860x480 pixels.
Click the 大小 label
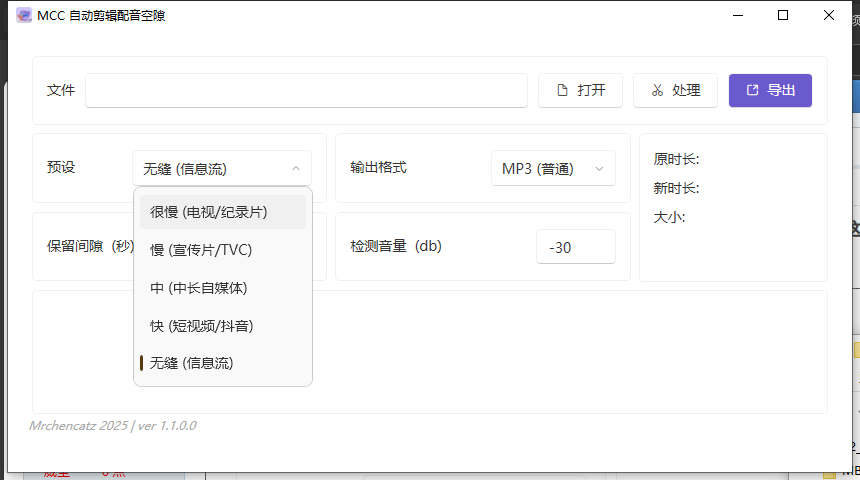pos(669,218)
